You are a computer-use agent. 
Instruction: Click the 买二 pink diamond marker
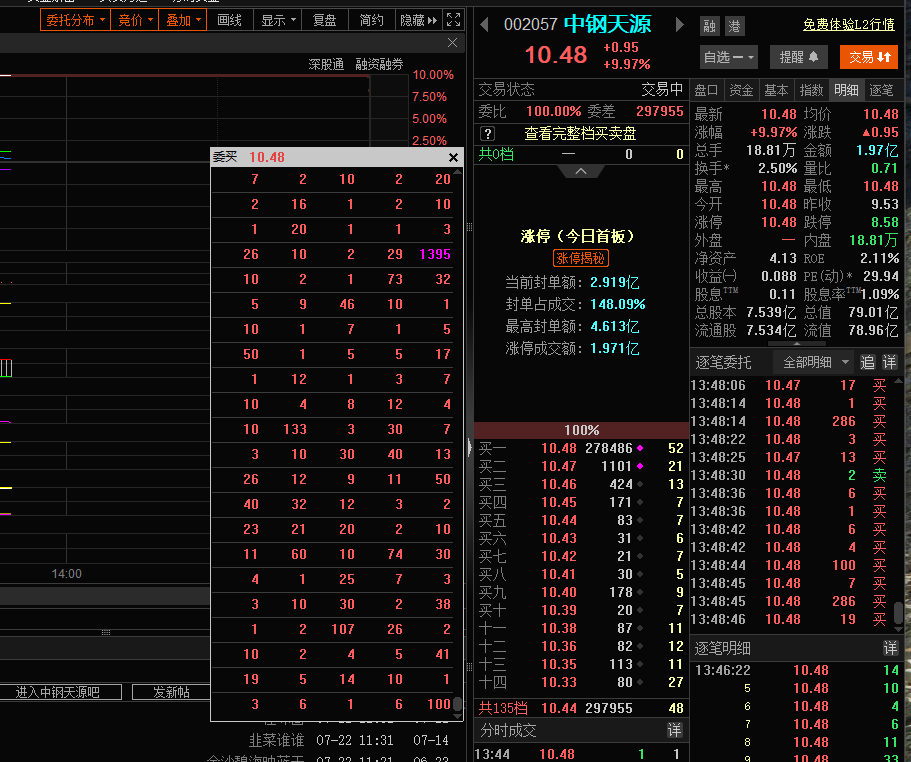pyautogui.click(x=640, y=466)
